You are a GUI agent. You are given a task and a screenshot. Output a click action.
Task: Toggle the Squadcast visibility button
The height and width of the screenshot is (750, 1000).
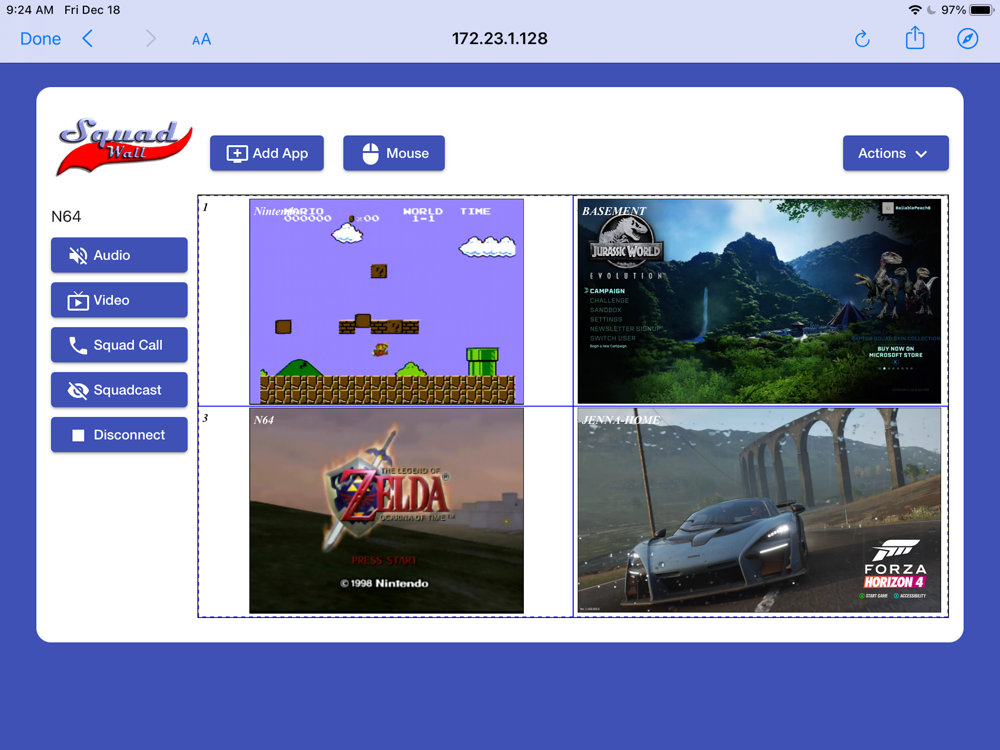[119, 390]
